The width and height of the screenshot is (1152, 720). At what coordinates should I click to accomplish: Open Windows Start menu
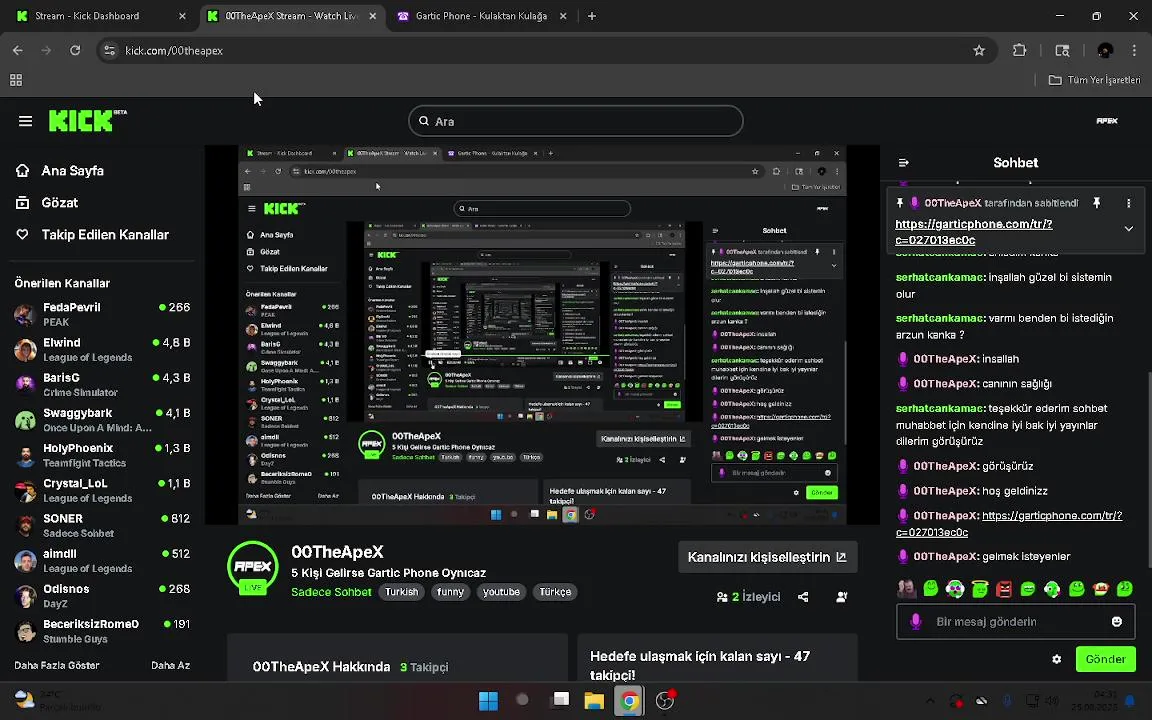click(488, 700)
